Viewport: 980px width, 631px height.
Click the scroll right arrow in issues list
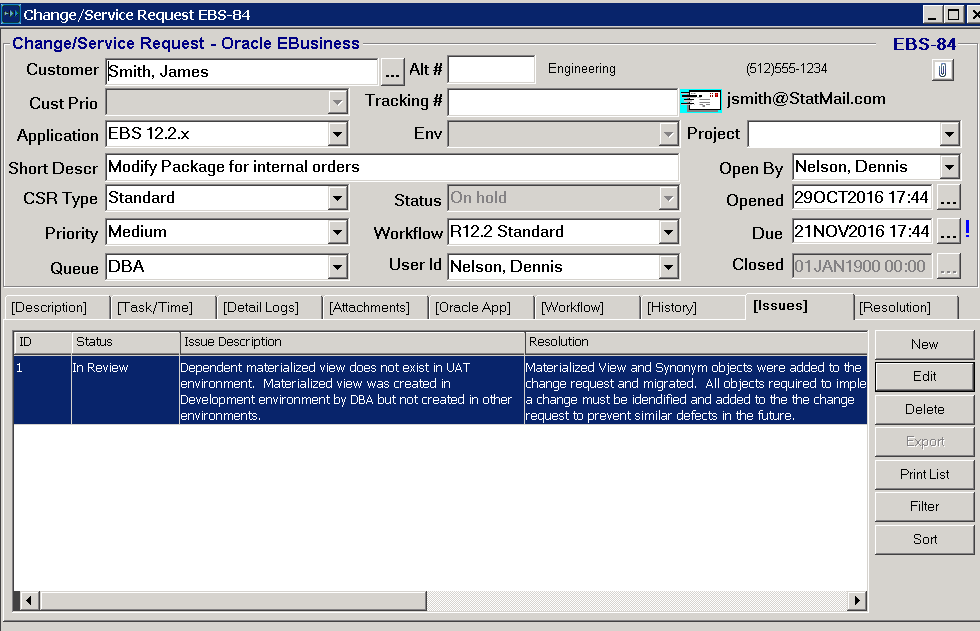[857, 600]
